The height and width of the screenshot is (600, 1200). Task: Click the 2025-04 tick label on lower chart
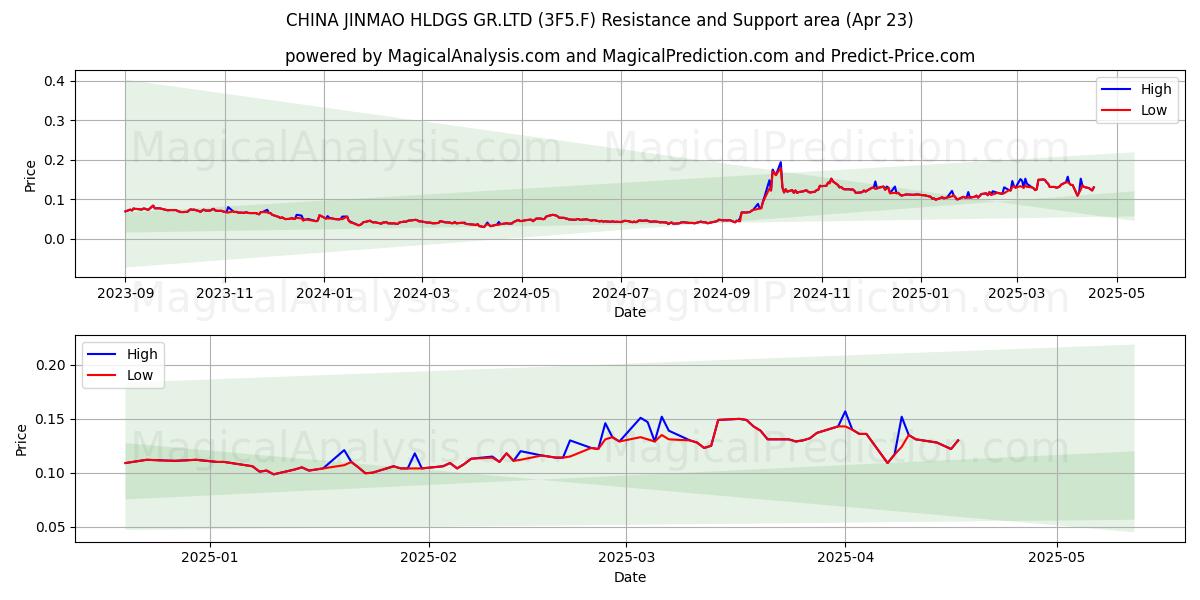pyautogui.click(x=844, y=558)
